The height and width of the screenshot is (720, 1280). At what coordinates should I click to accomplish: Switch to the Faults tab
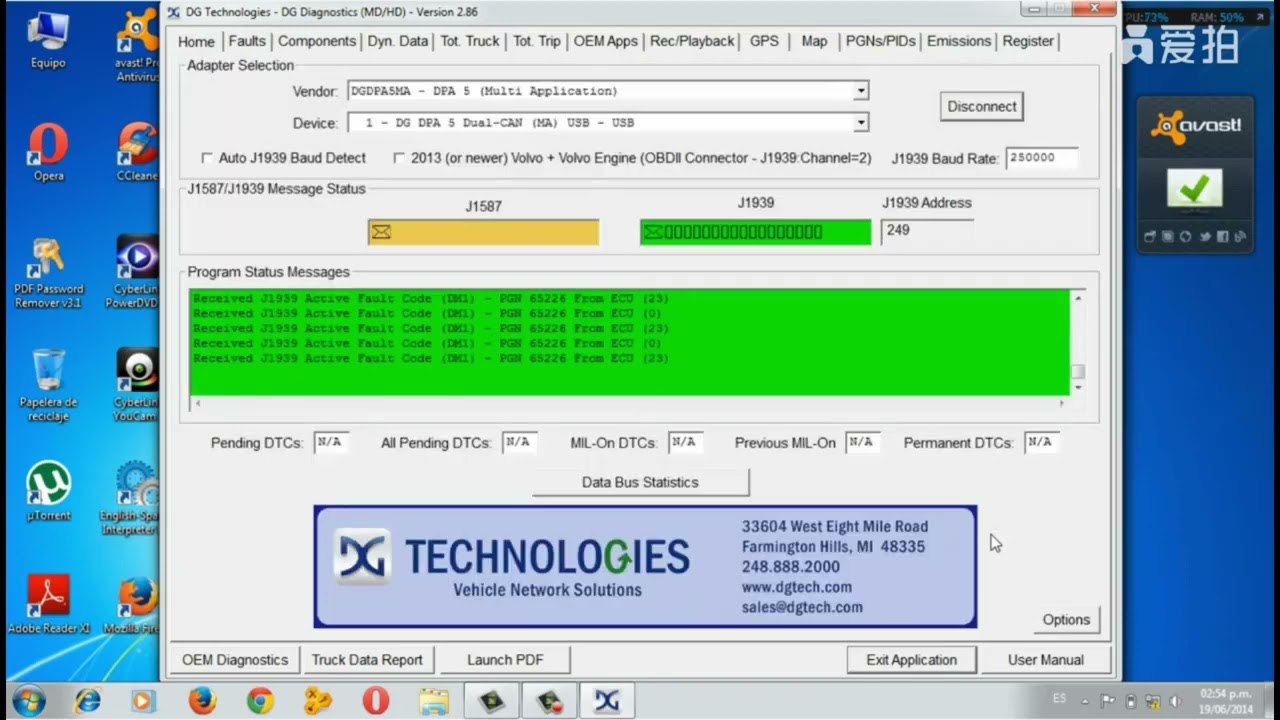tap(247, 41)
